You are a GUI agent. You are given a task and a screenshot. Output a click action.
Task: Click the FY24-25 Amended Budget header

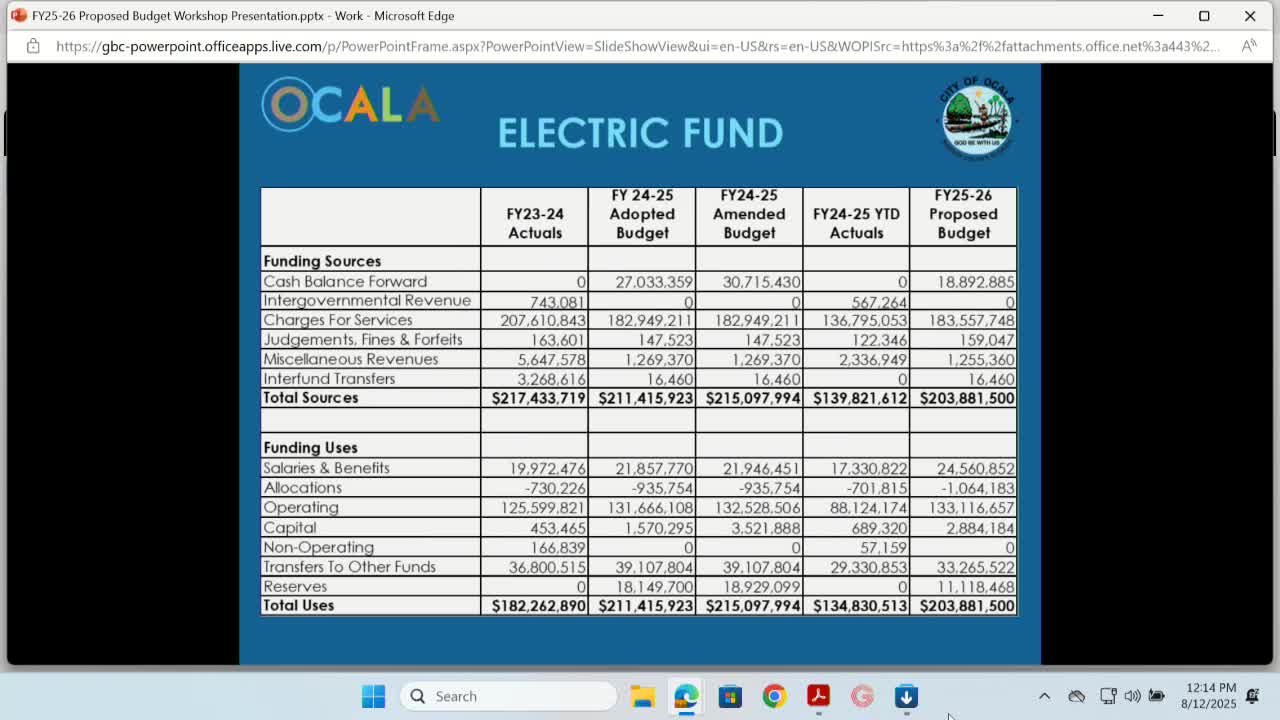749,214
